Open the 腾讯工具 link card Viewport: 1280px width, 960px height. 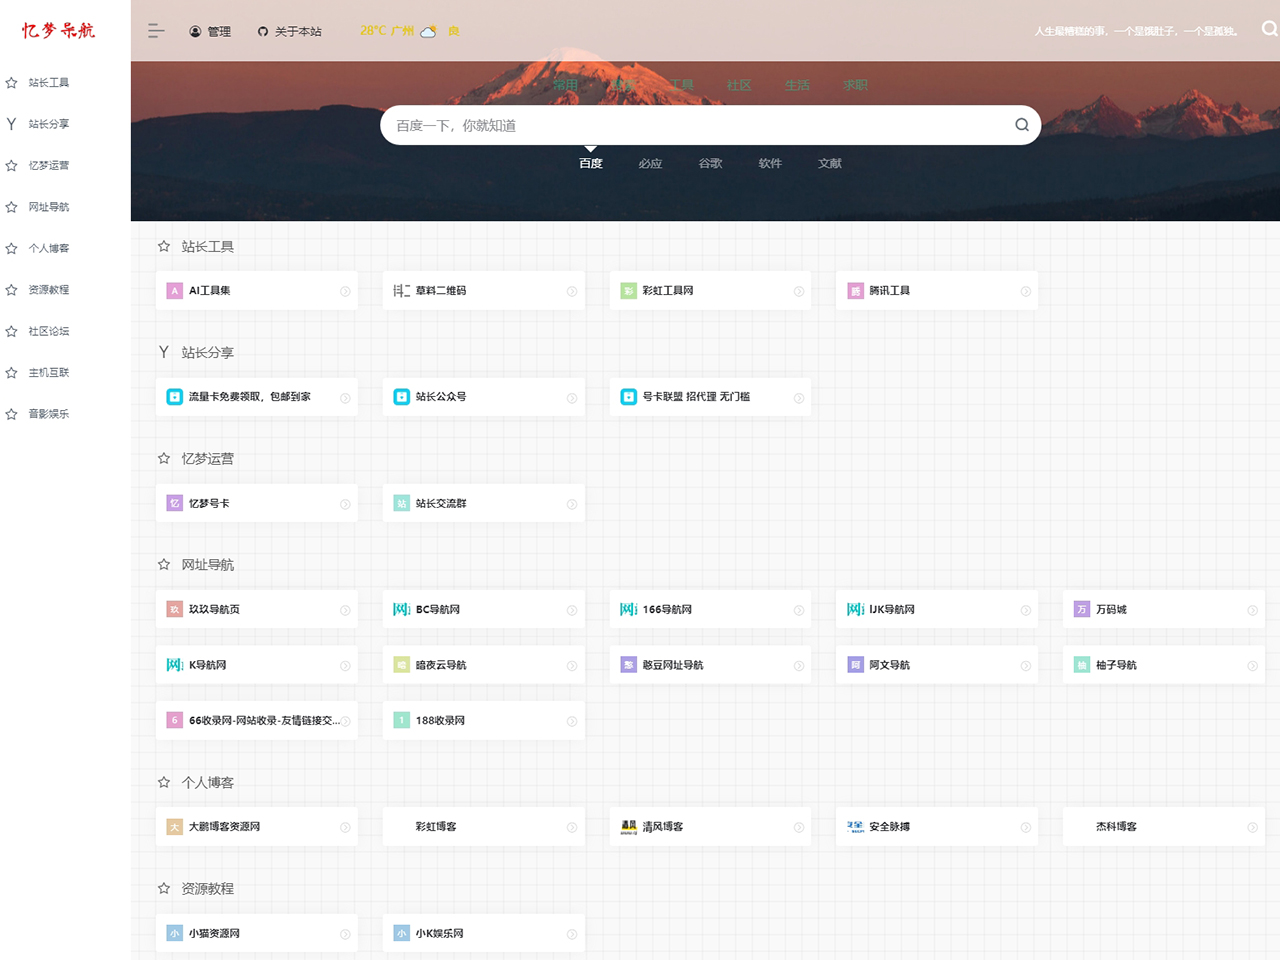[936, 291]
